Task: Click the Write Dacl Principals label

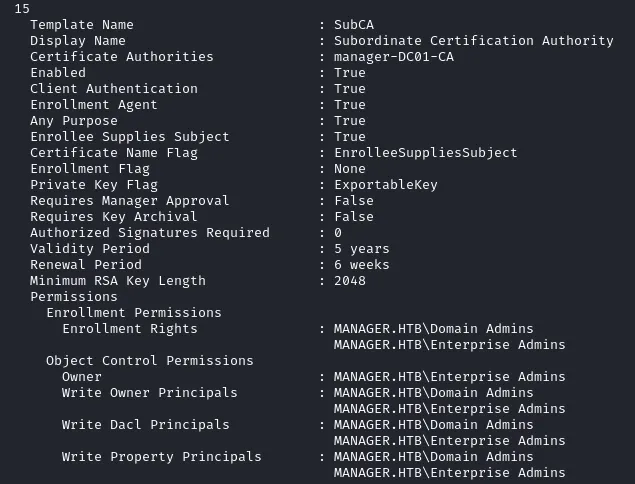Action: tap(145, 425)
